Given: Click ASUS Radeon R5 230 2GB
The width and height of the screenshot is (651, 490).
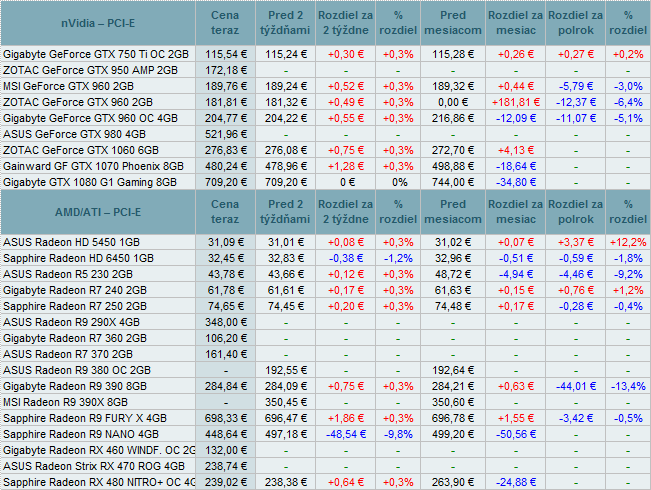Looking at the screenshot, I should click(68, 274).
